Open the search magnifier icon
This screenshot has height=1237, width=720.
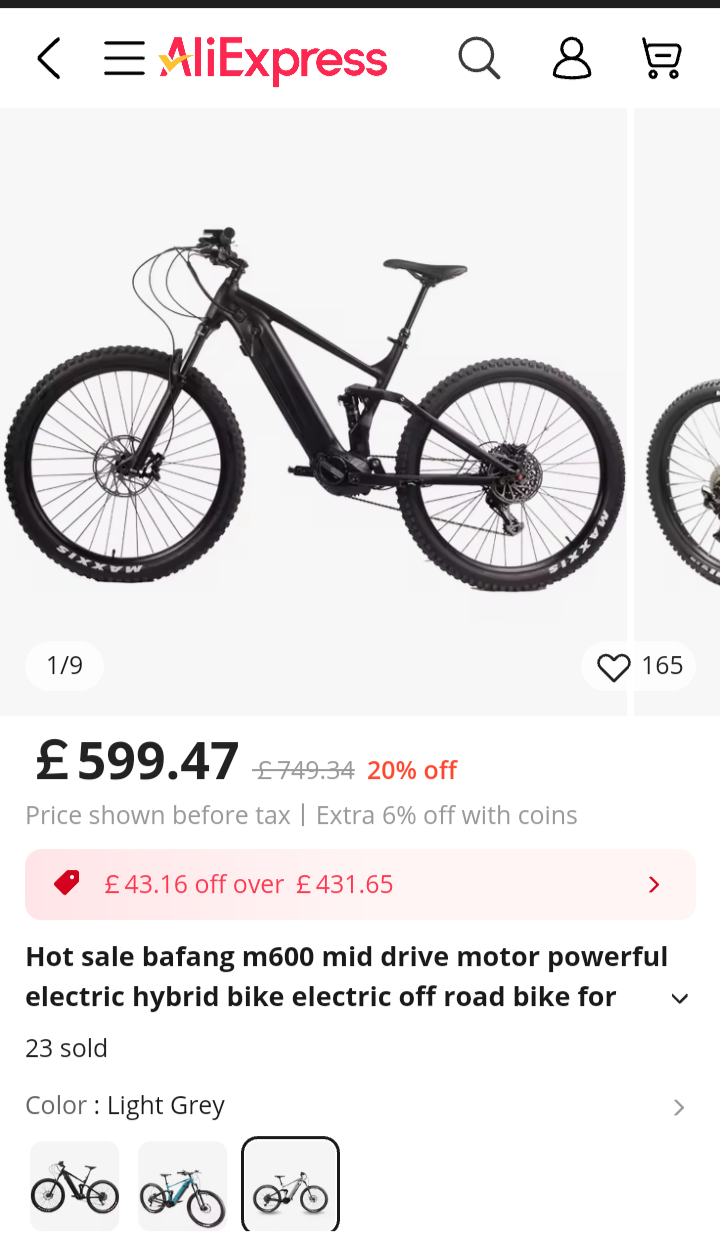(479, 59)
